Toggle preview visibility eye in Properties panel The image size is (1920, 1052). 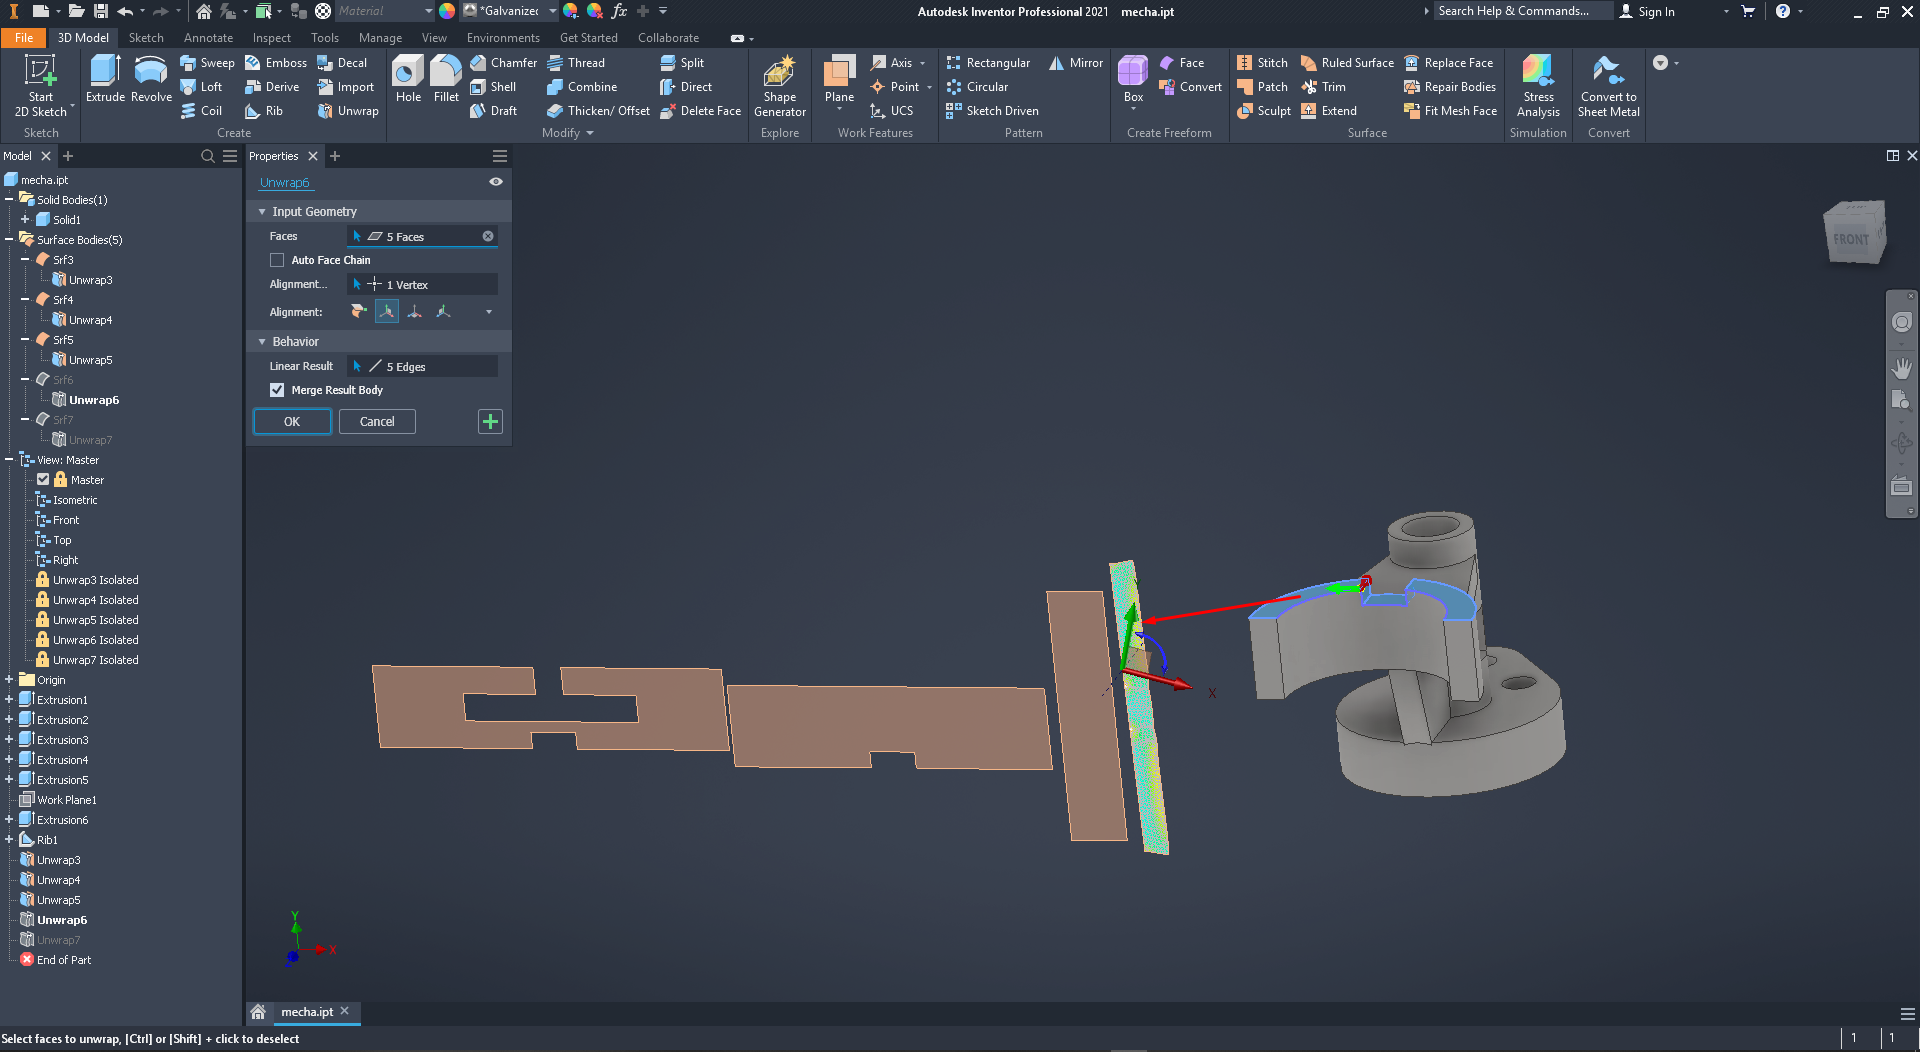pos(495,182)
